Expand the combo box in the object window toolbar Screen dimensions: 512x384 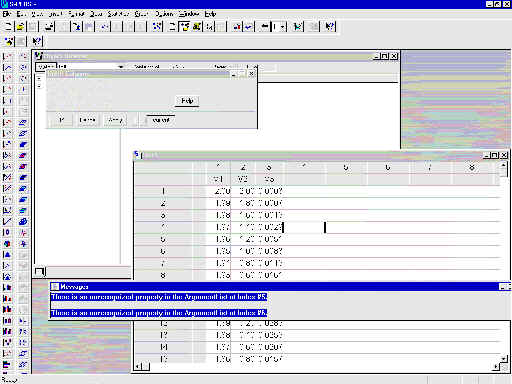click(x=121, y=67)
